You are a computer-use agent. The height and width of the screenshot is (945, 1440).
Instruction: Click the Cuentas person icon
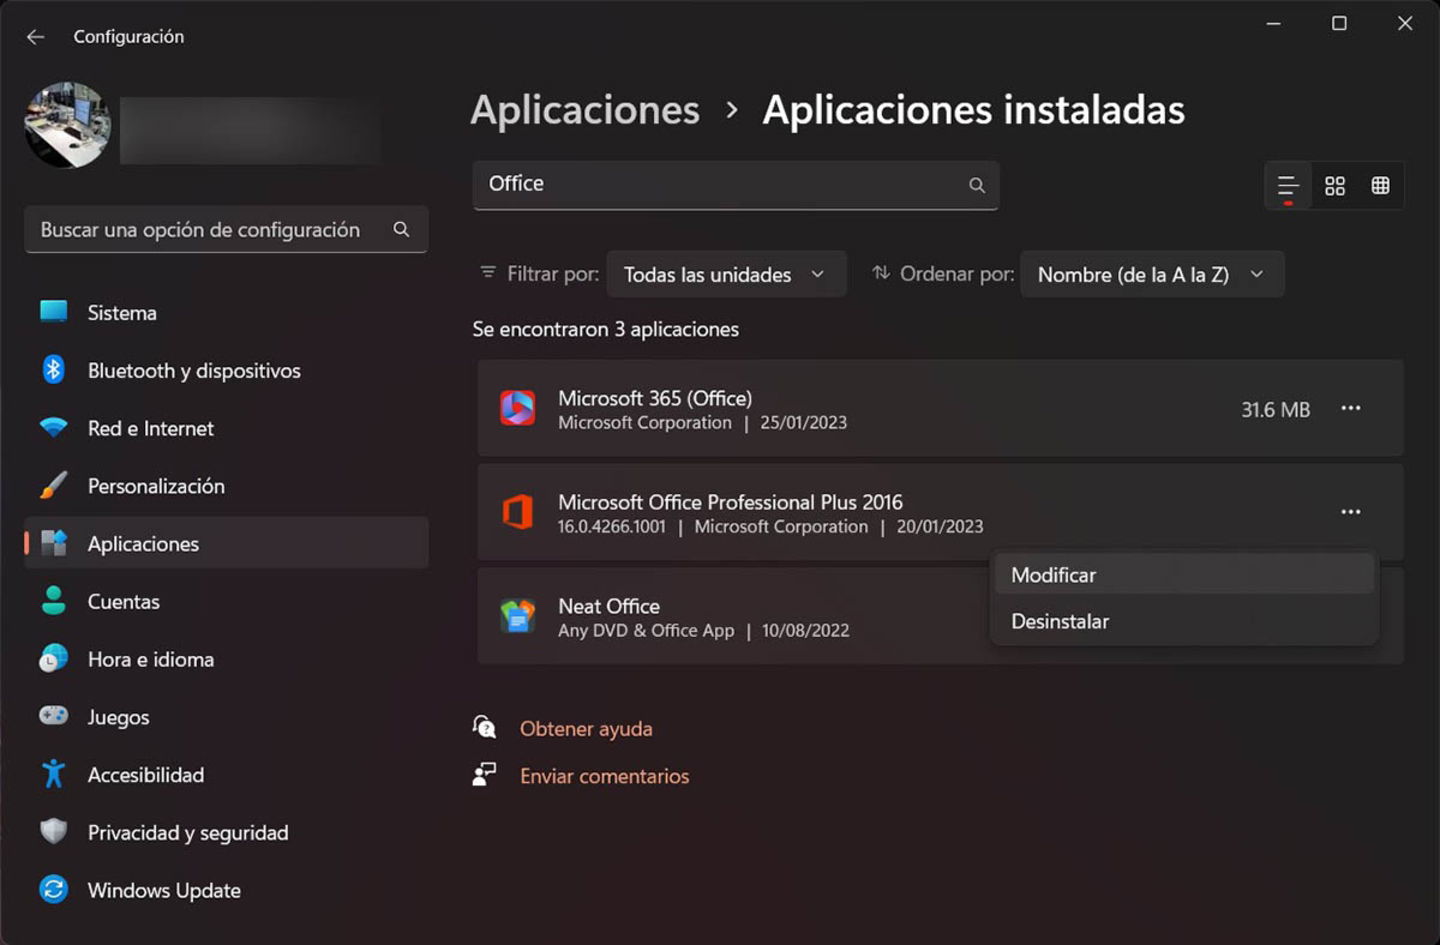[x=53, y=600]
